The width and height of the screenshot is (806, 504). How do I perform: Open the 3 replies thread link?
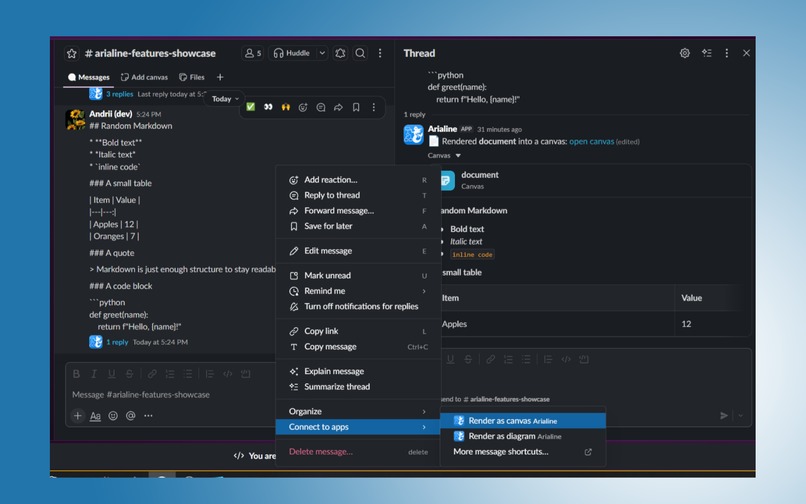coord(119,94)
